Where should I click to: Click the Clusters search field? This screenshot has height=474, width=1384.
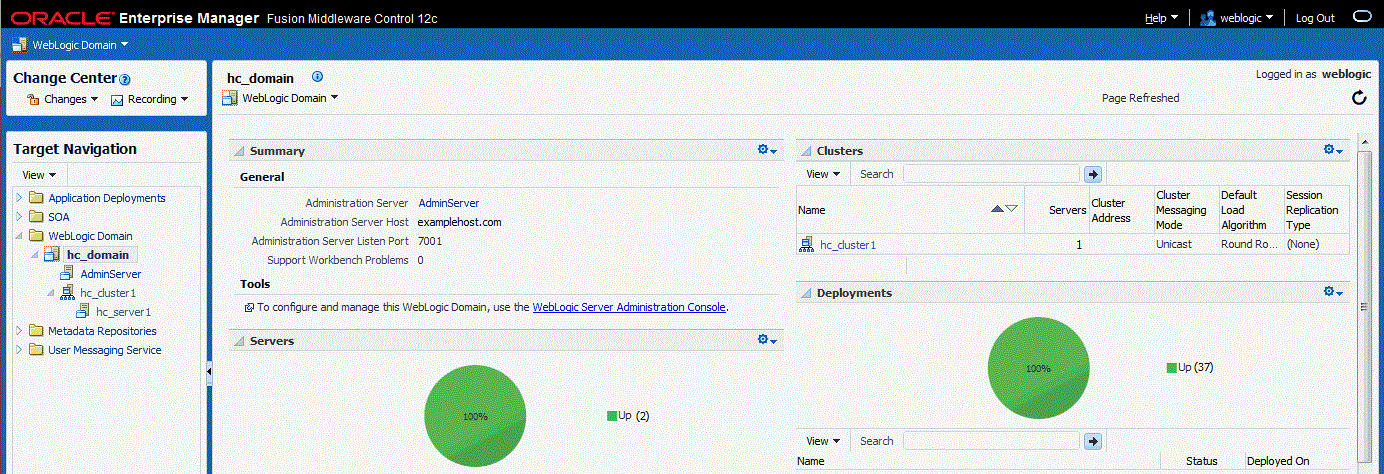(x=991, y=174)
